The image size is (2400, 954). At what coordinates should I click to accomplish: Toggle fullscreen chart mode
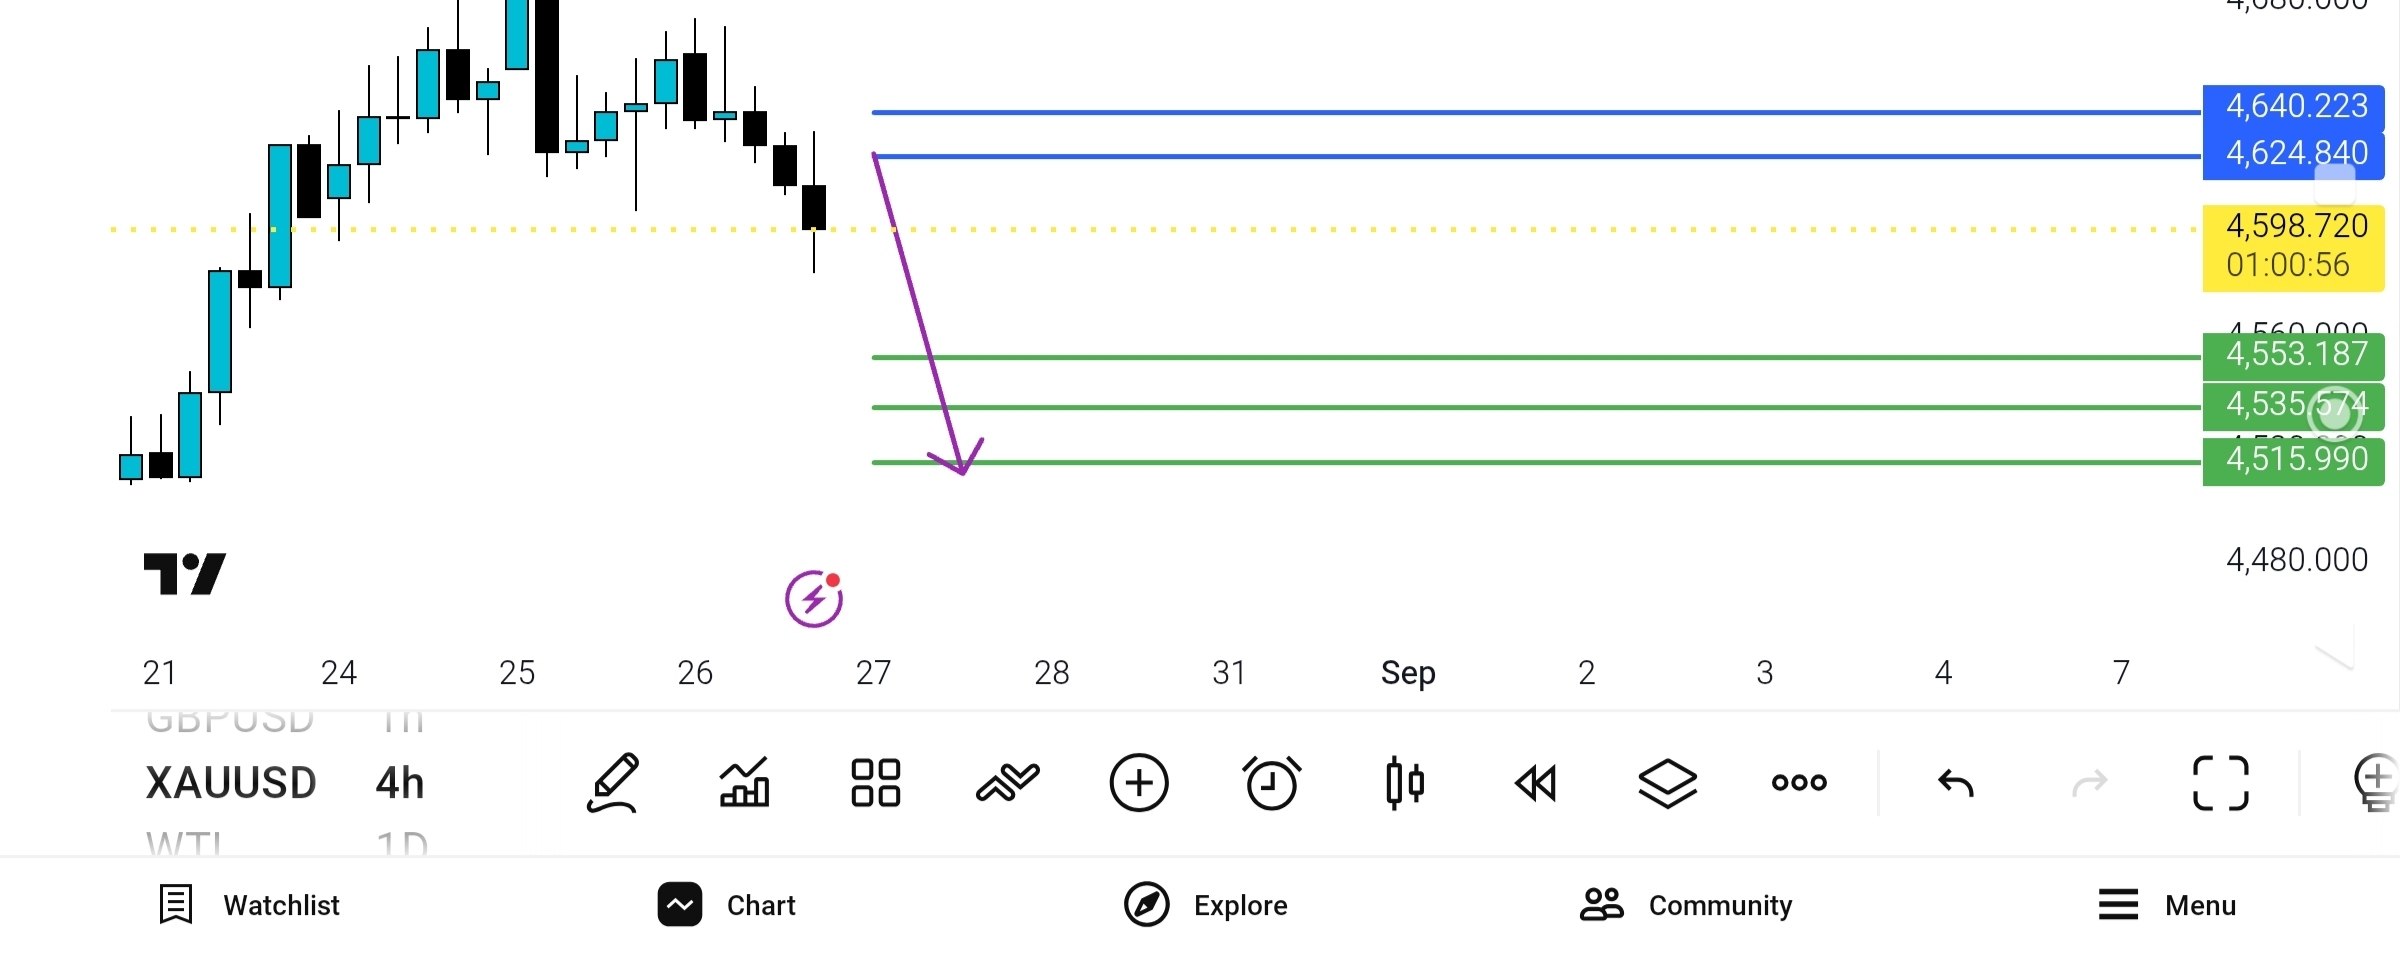click(2221, 783)
